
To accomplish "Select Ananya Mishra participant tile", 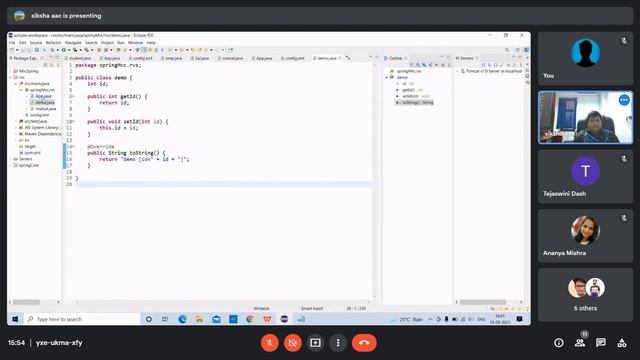I will coord(585,236).
